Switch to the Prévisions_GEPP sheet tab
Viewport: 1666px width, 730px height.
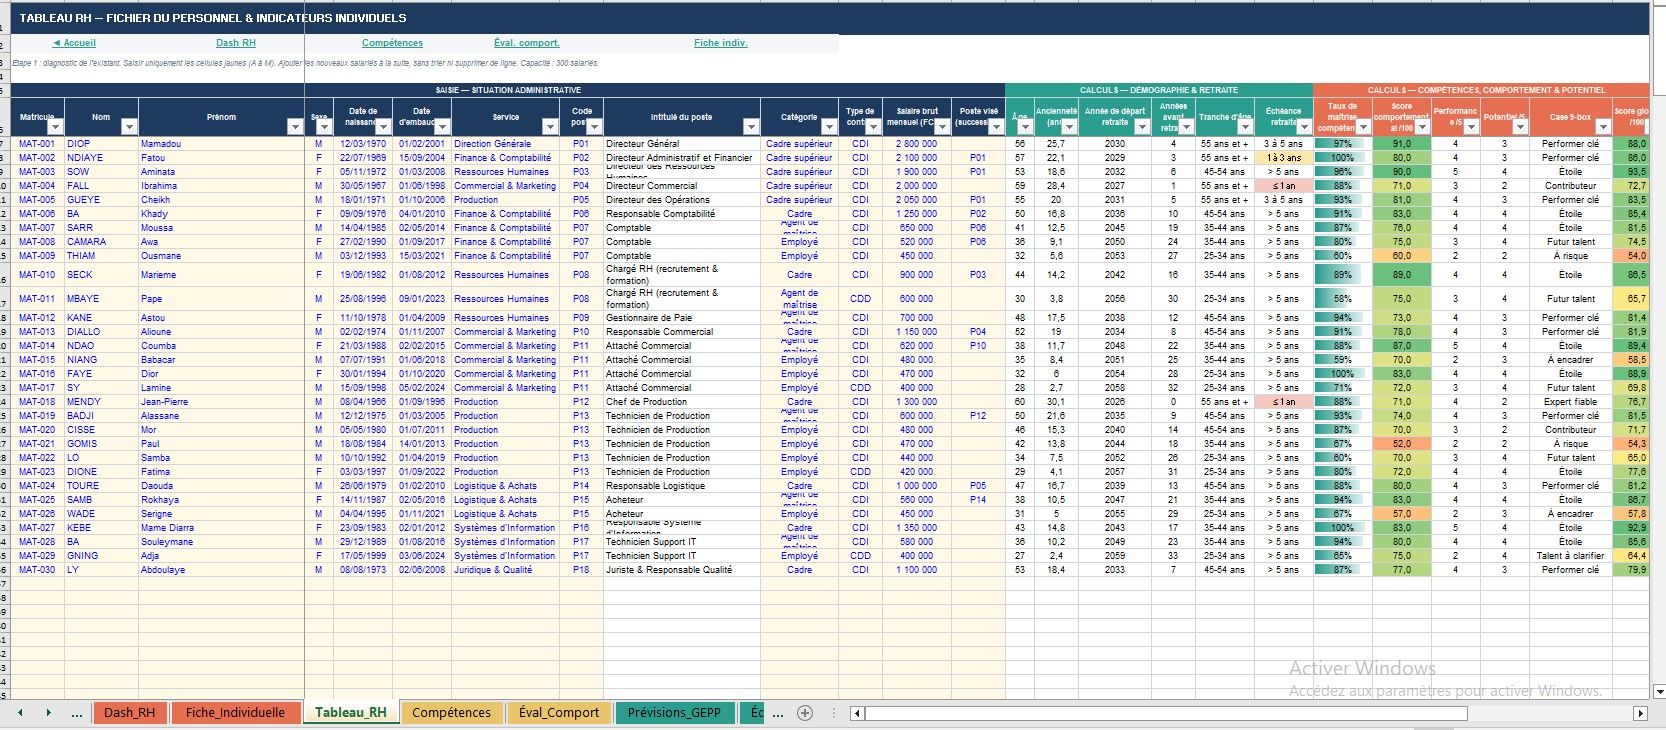(674, 713)
